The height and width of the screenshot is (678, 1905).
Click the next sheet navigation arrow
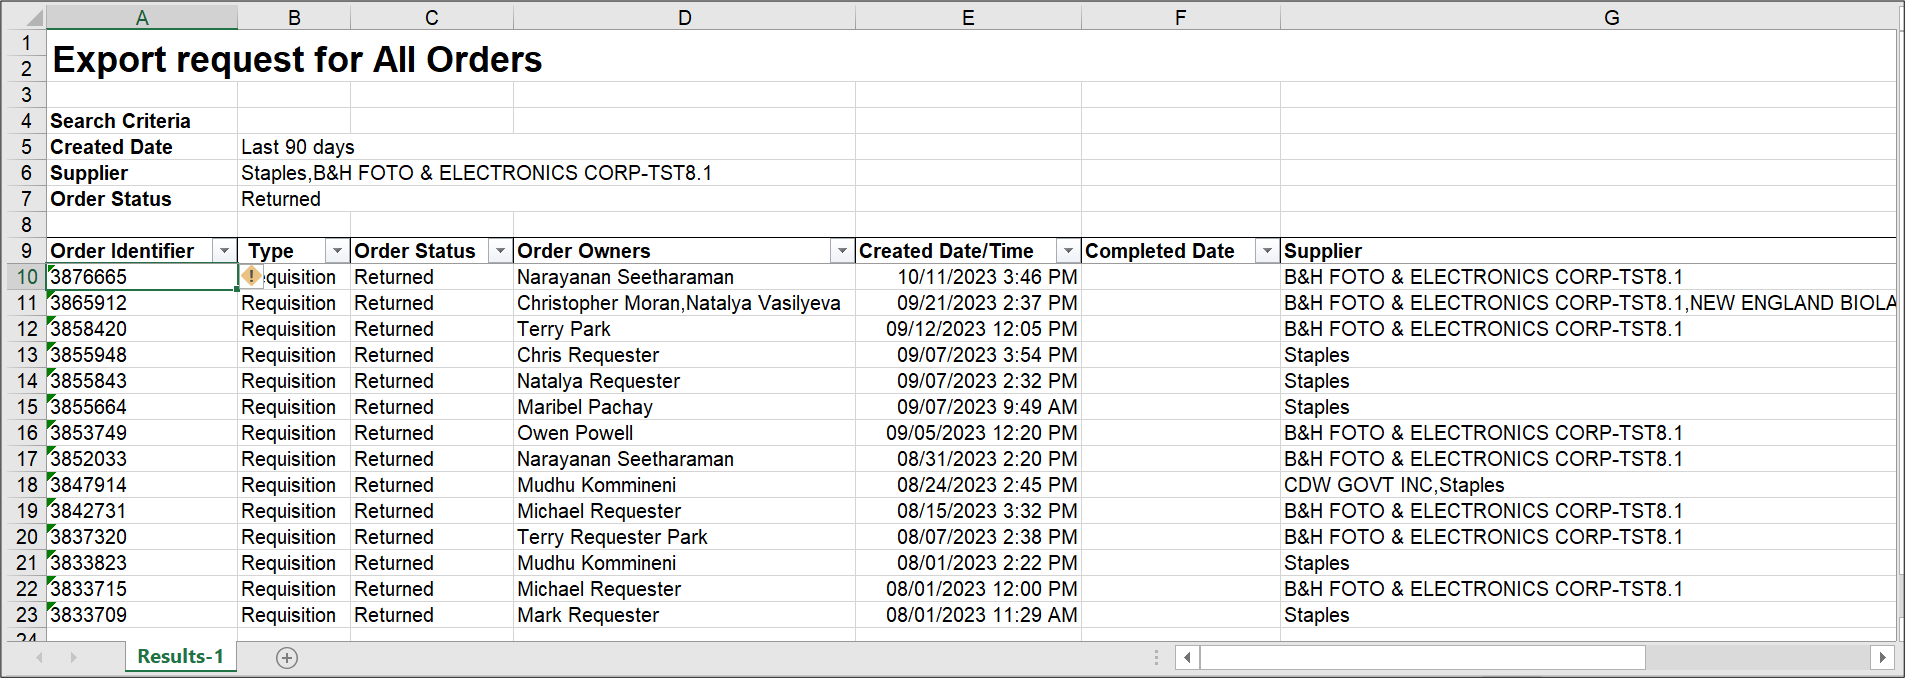click(x=73, y=657)
